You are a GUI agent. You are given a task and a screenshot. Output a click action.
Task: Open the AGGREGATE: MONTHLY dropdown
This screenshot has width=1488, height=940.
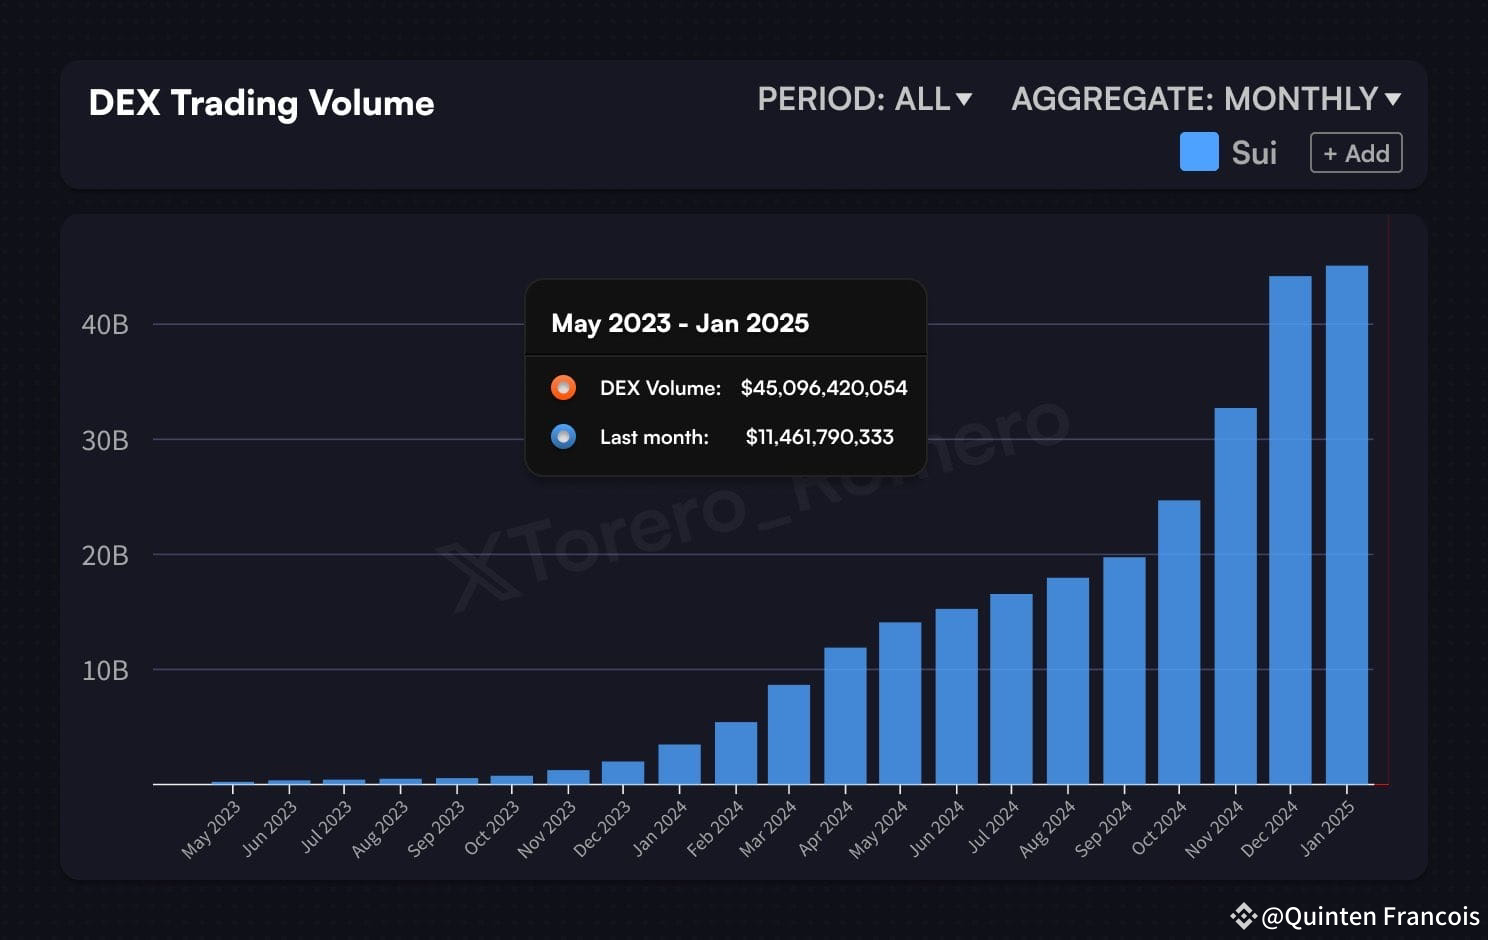(1206, 99)
